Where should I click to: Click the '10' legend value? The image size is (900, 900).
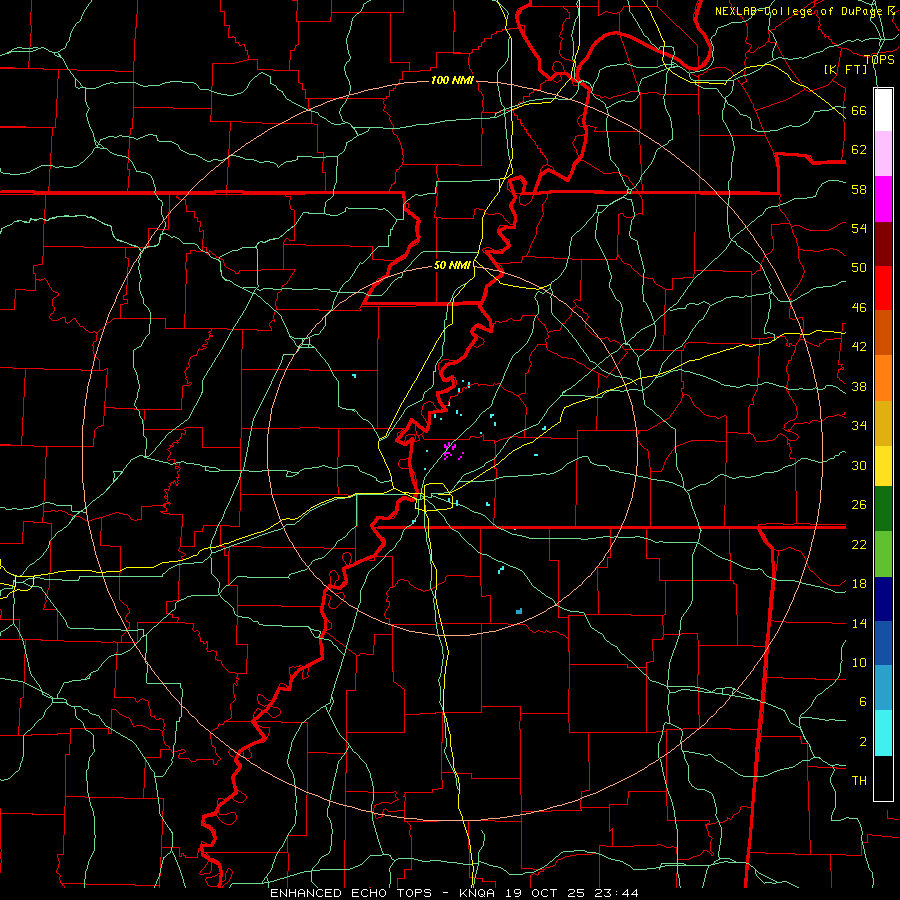(859, 662)
